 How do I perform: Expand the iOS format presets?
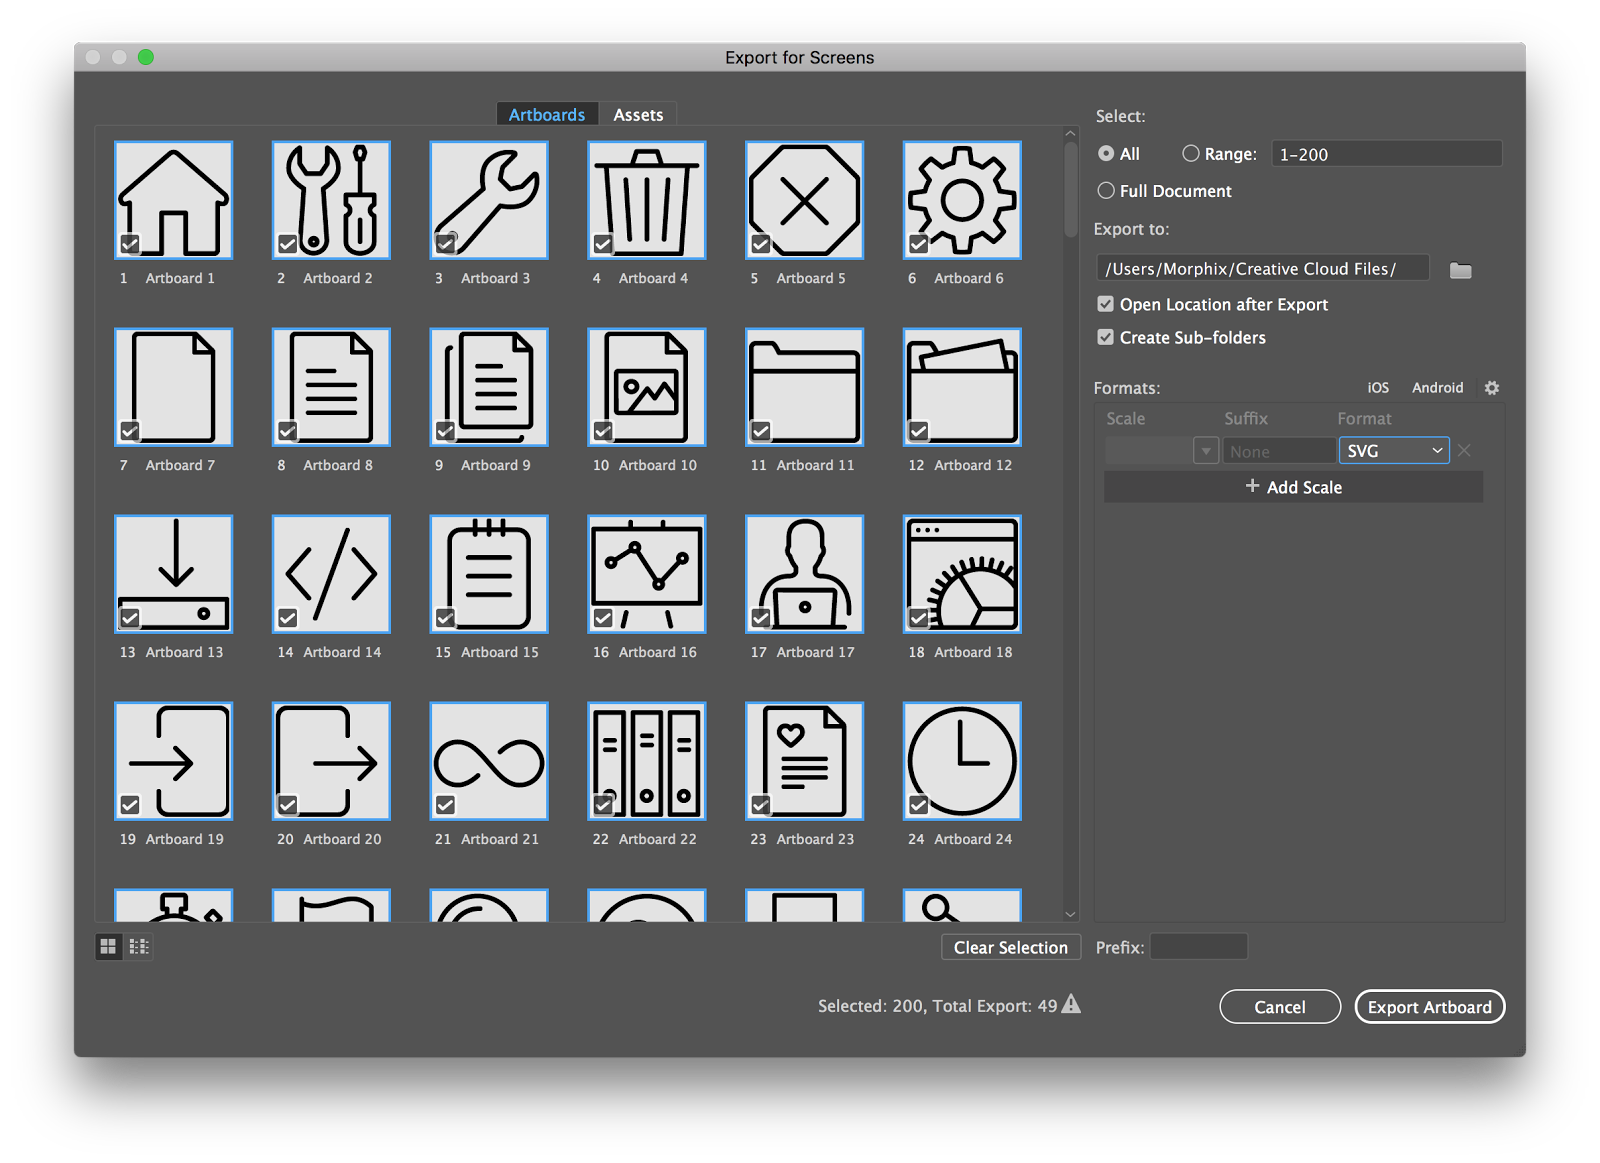[1378, 387]
